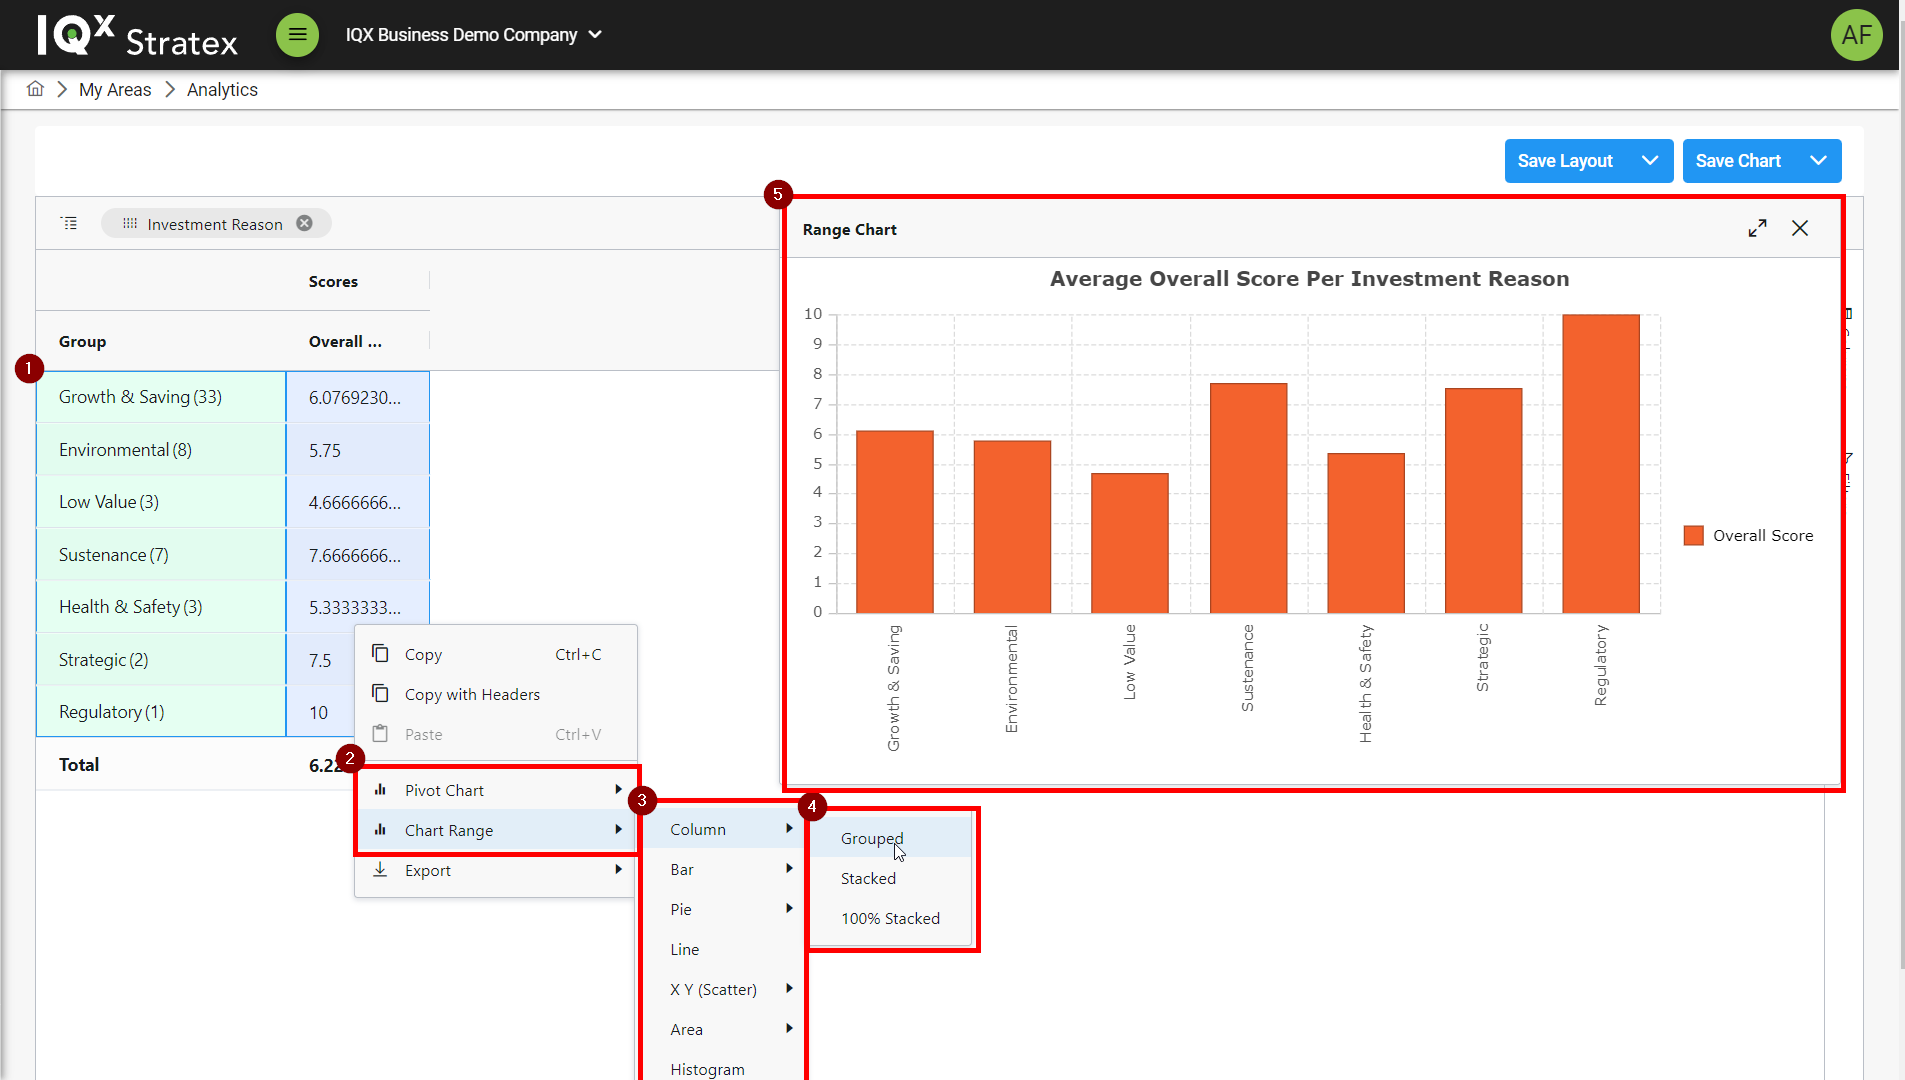Select 100% Stacked column option
The image size is (1905, 1080).
click(x=890, y=918)
